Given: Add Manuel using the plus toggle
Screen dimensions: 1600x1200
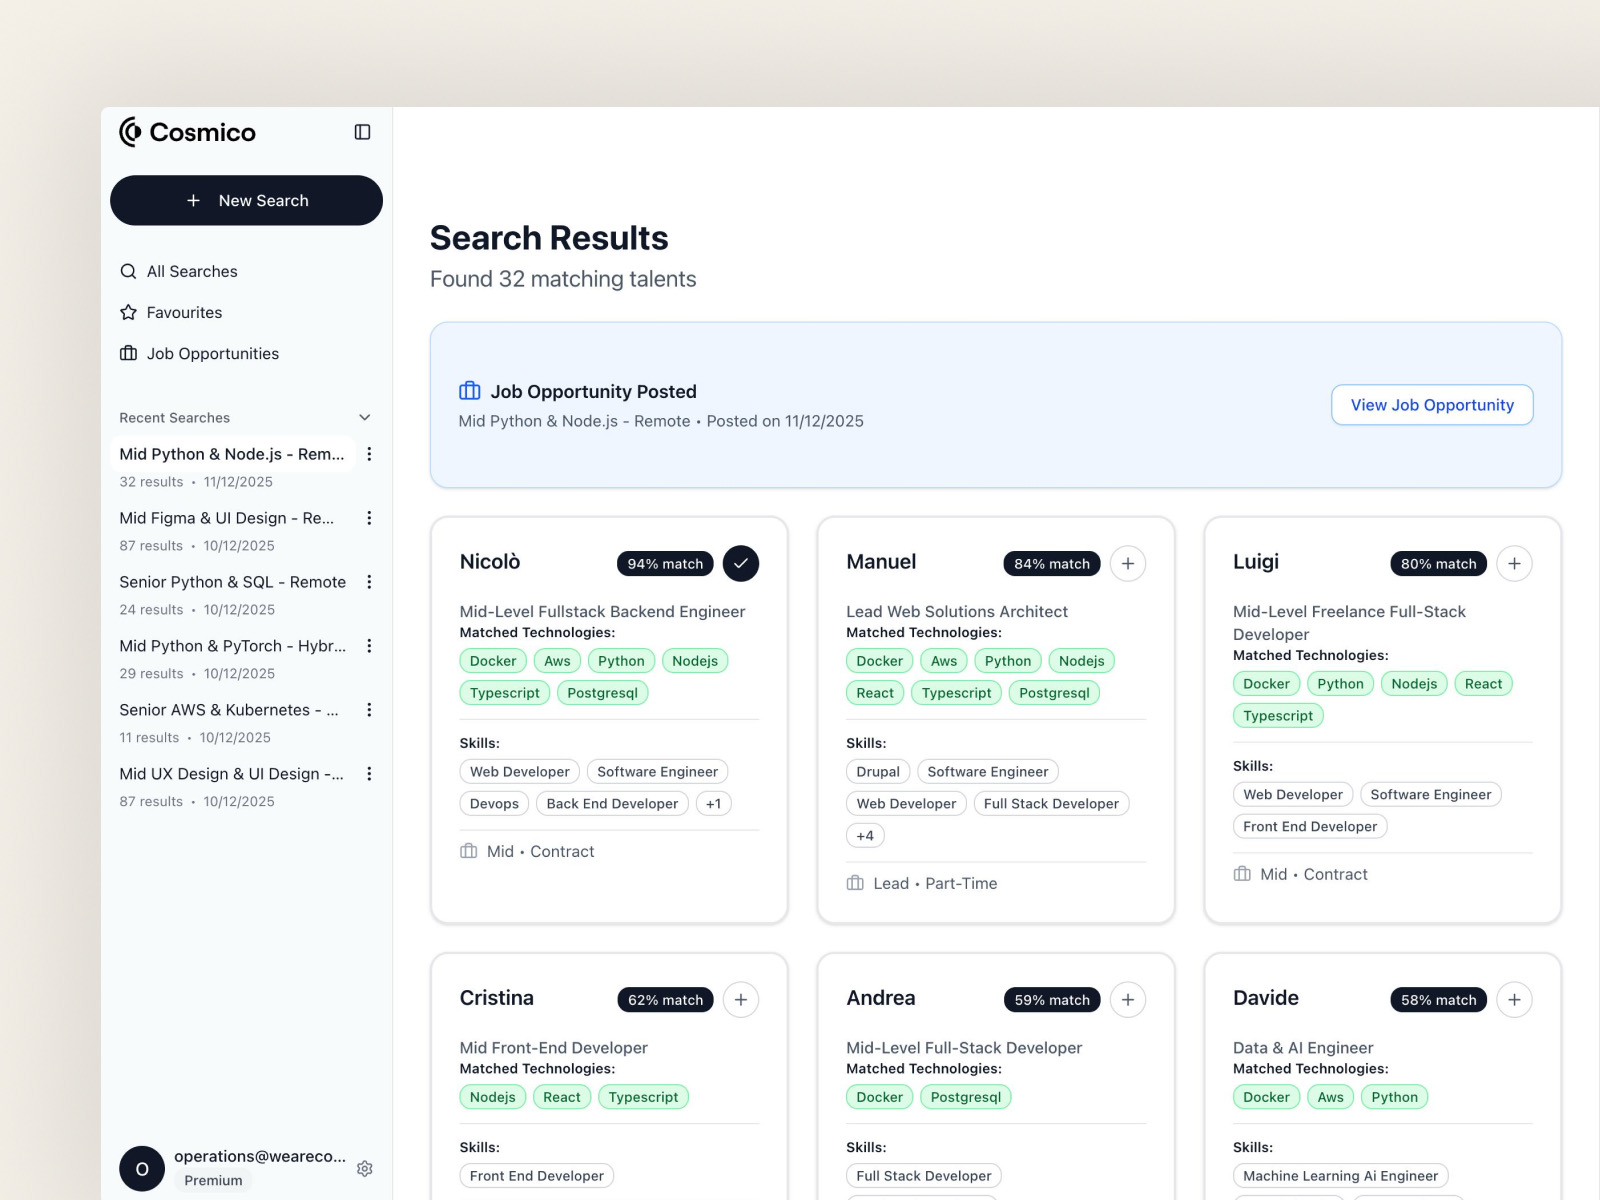Looking at the screenshot, I should 1128,563.
